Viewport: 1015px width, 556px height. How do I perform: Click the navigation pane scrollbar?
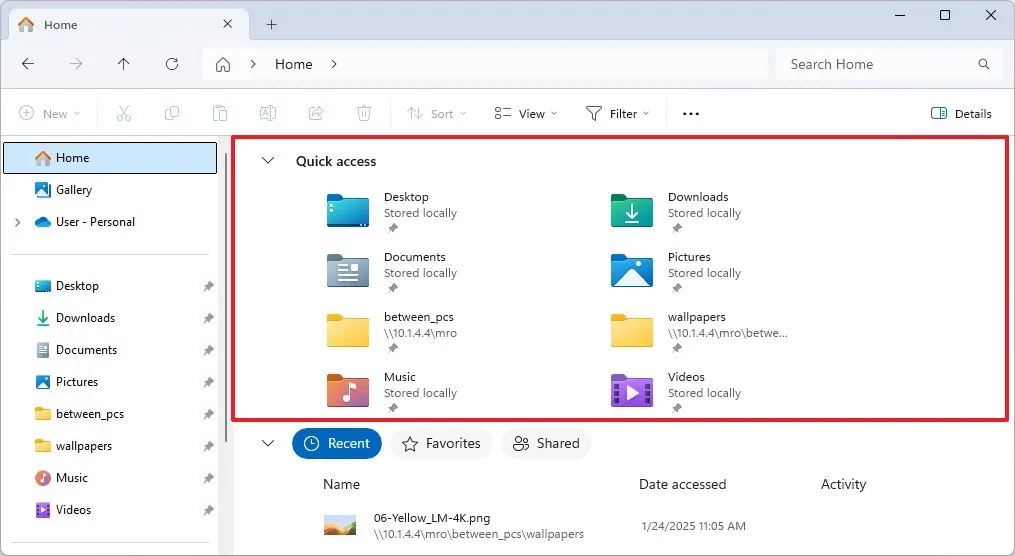[225, 298]
